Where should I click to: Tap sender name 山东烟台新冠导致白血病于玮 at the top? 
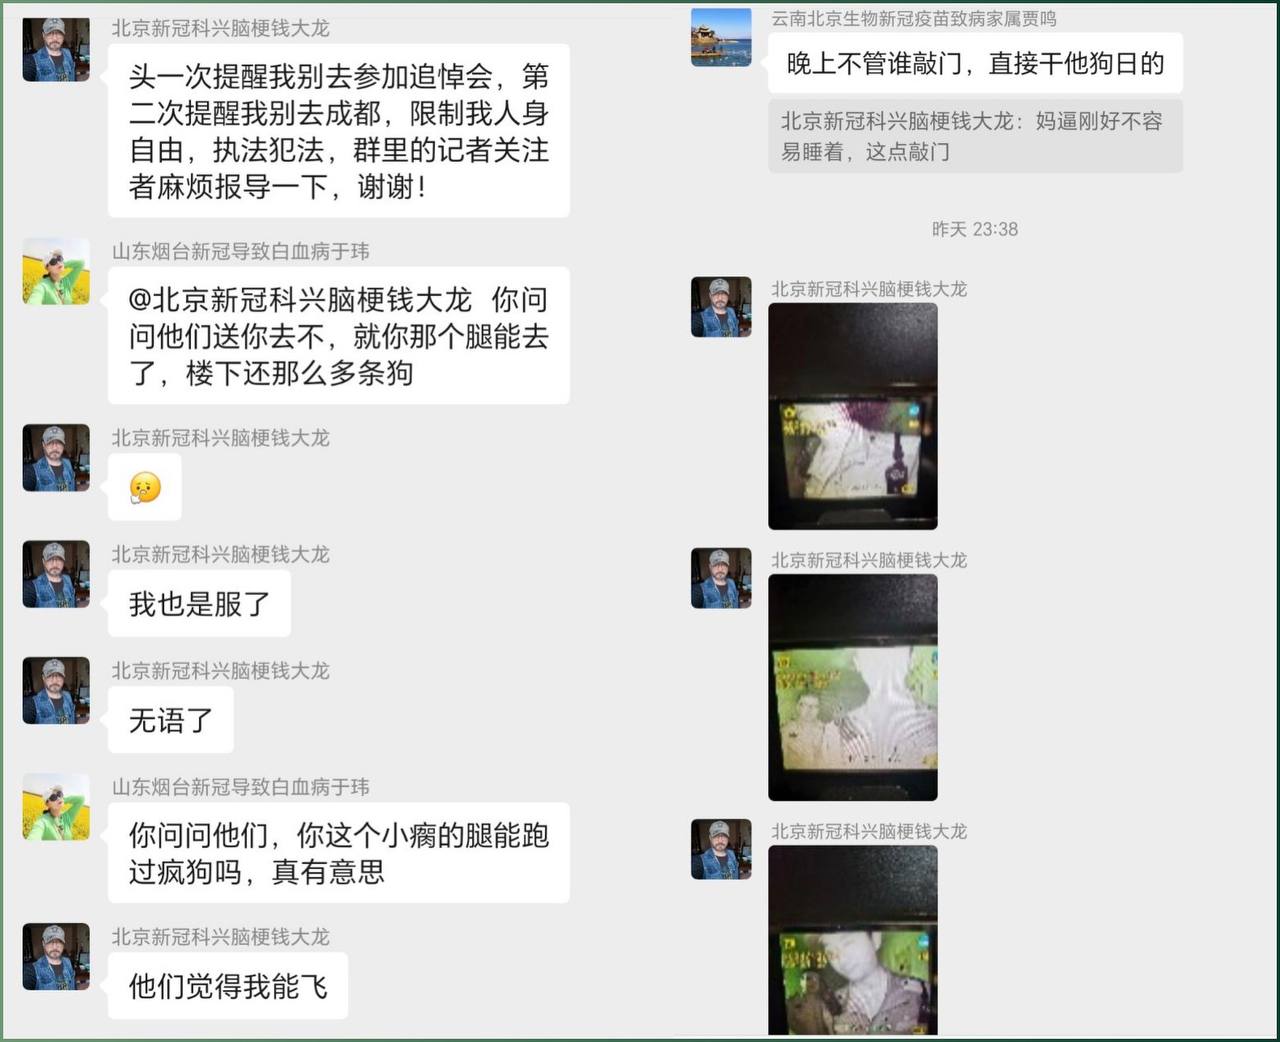coord(240,251)
